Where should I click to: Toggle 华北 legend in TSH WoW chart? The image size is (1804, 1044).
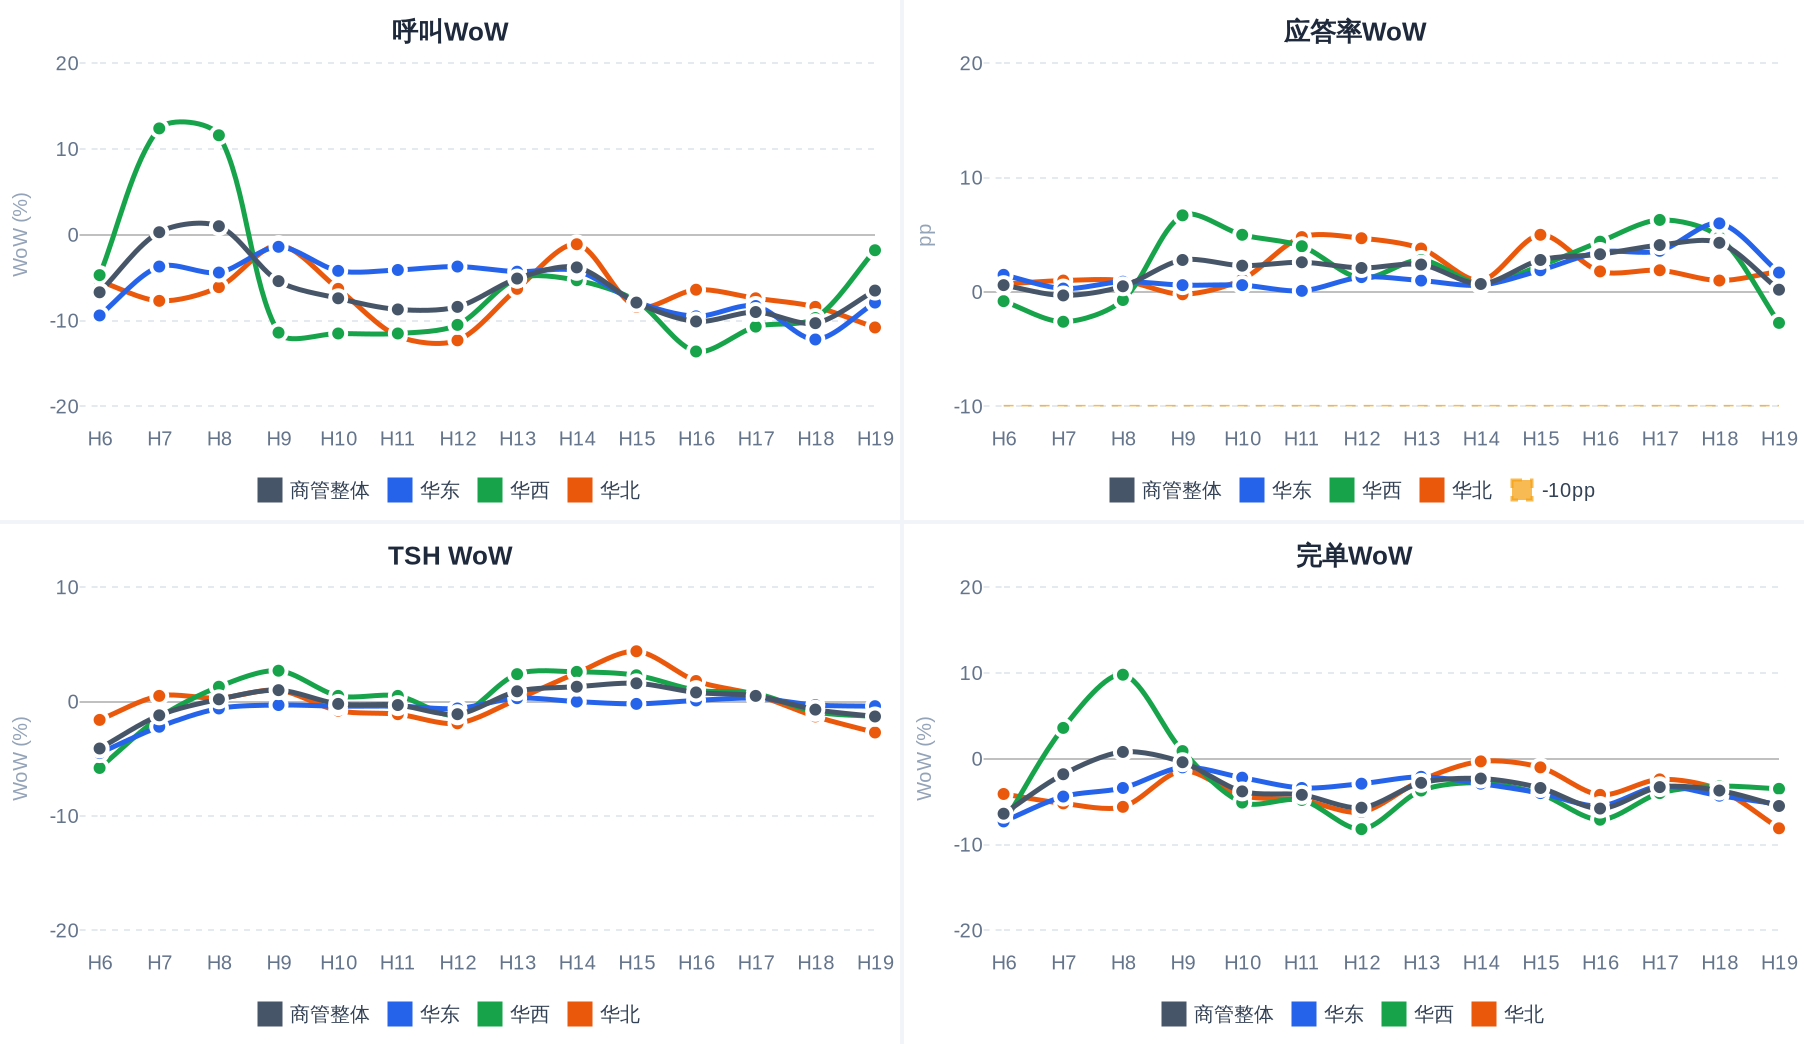click(x=604, y=1014)
